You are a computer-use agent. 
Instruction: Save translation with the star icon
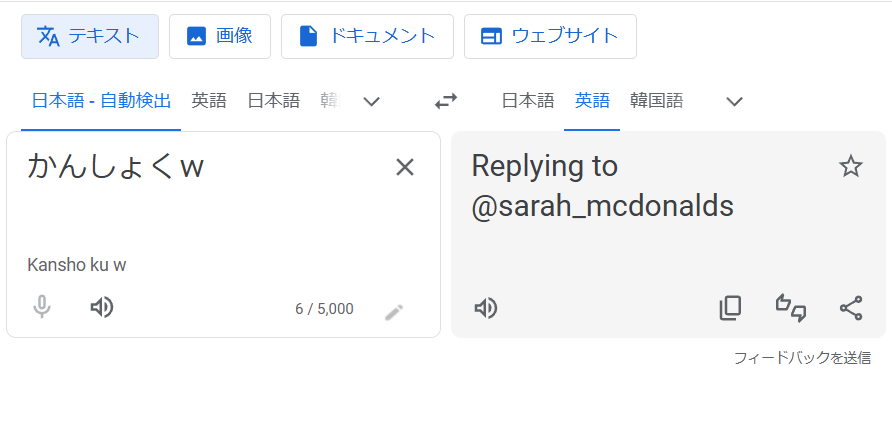pyautogui.click(x=851, y=166)
